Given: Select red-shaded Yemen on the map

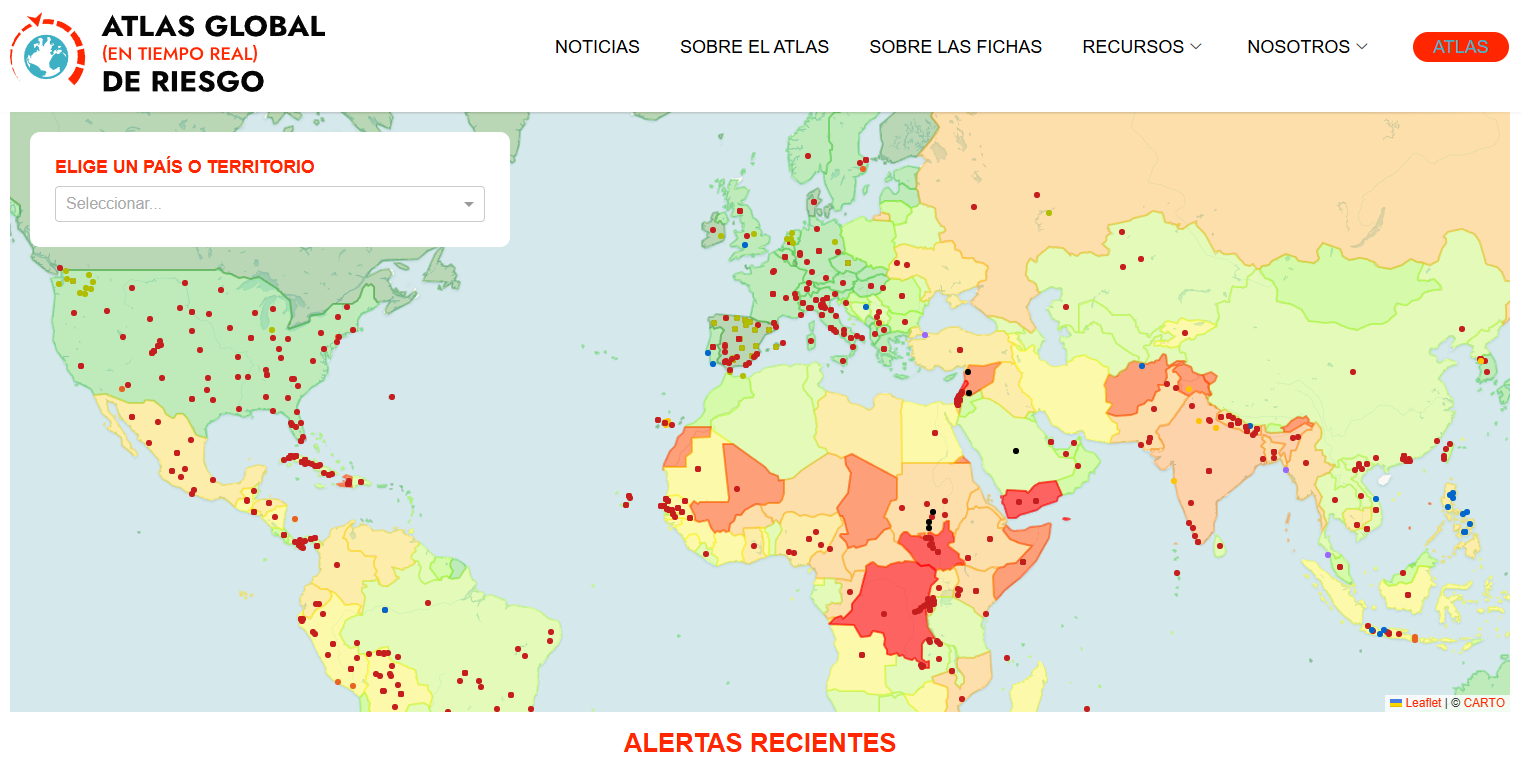Looking at the screenshot, I should (x=1030, y=499).
